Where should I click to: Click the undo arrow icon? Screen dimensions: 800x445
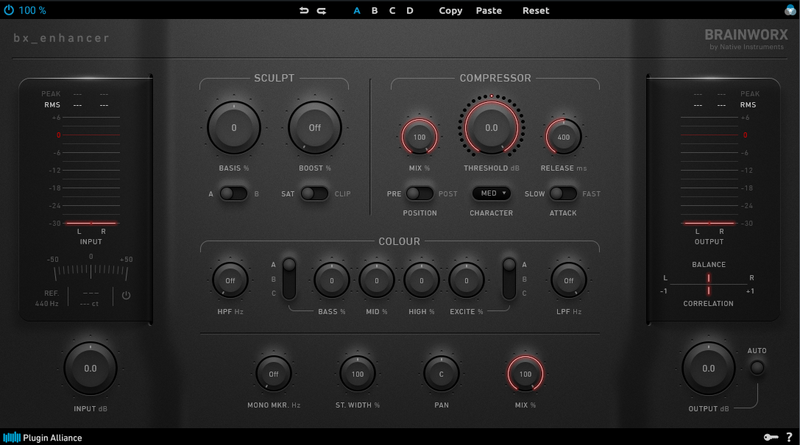tap(304, 10)
